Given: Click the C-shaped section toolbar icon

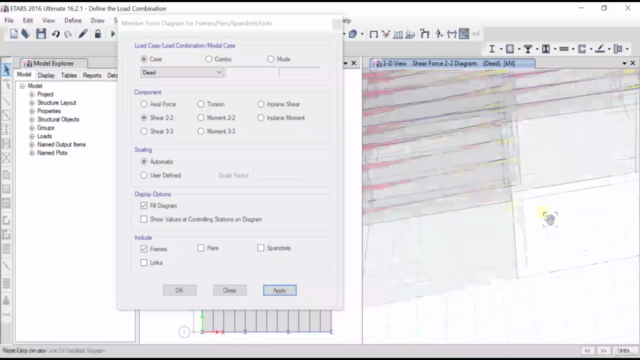Looking at the screenshot, I should [582, 49].
